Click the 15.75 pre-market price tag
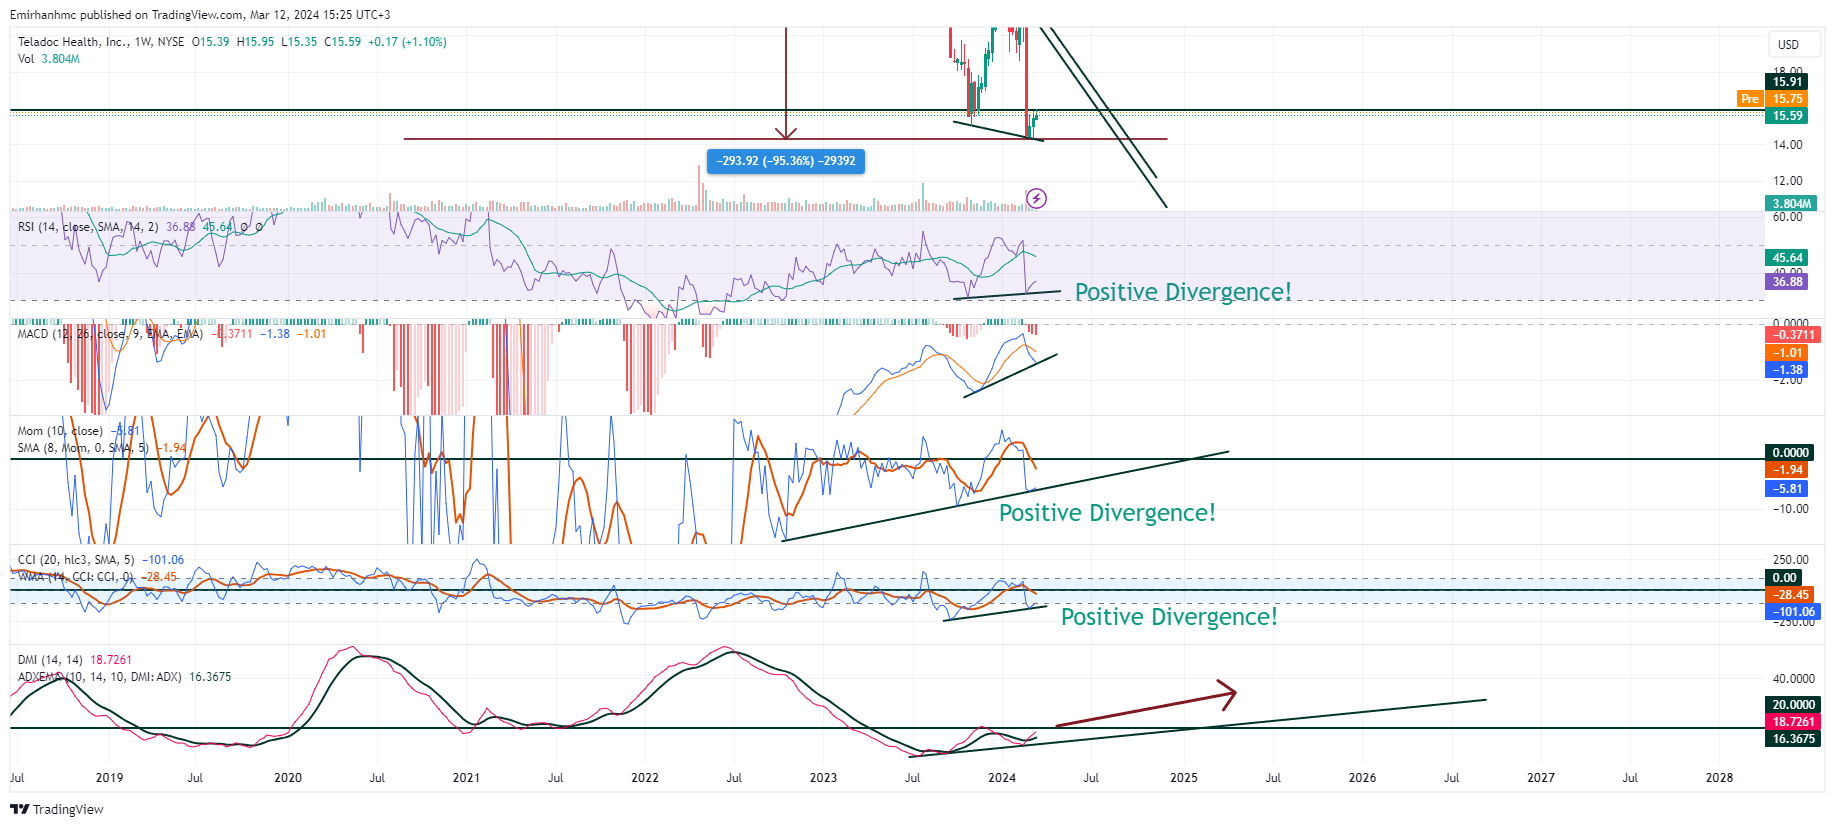The height and width of the screenshot is (827, 1835). point(1787,99)
